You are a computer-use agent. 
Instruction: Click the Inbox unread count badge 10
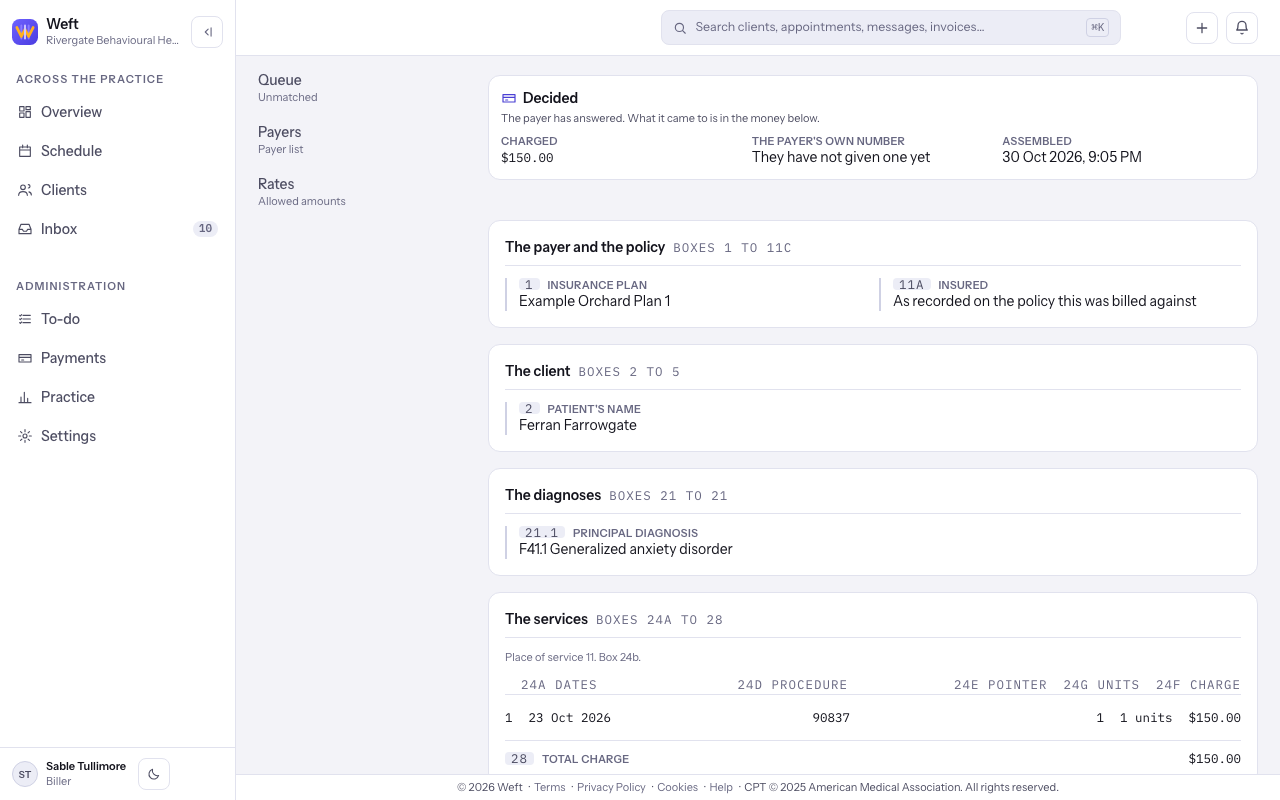click(x=205, y=229)
